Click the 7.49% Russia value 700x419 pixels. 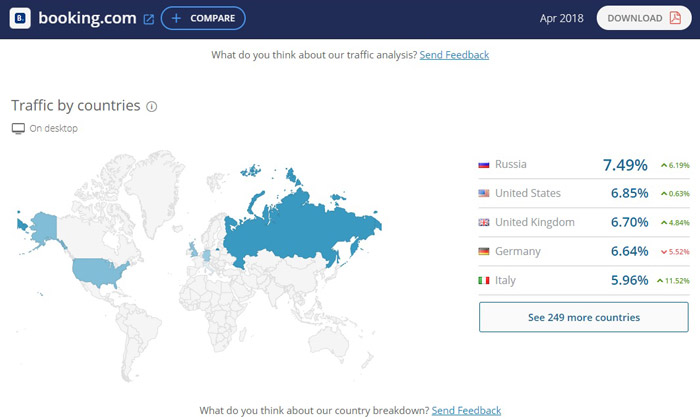coord(625,165)
